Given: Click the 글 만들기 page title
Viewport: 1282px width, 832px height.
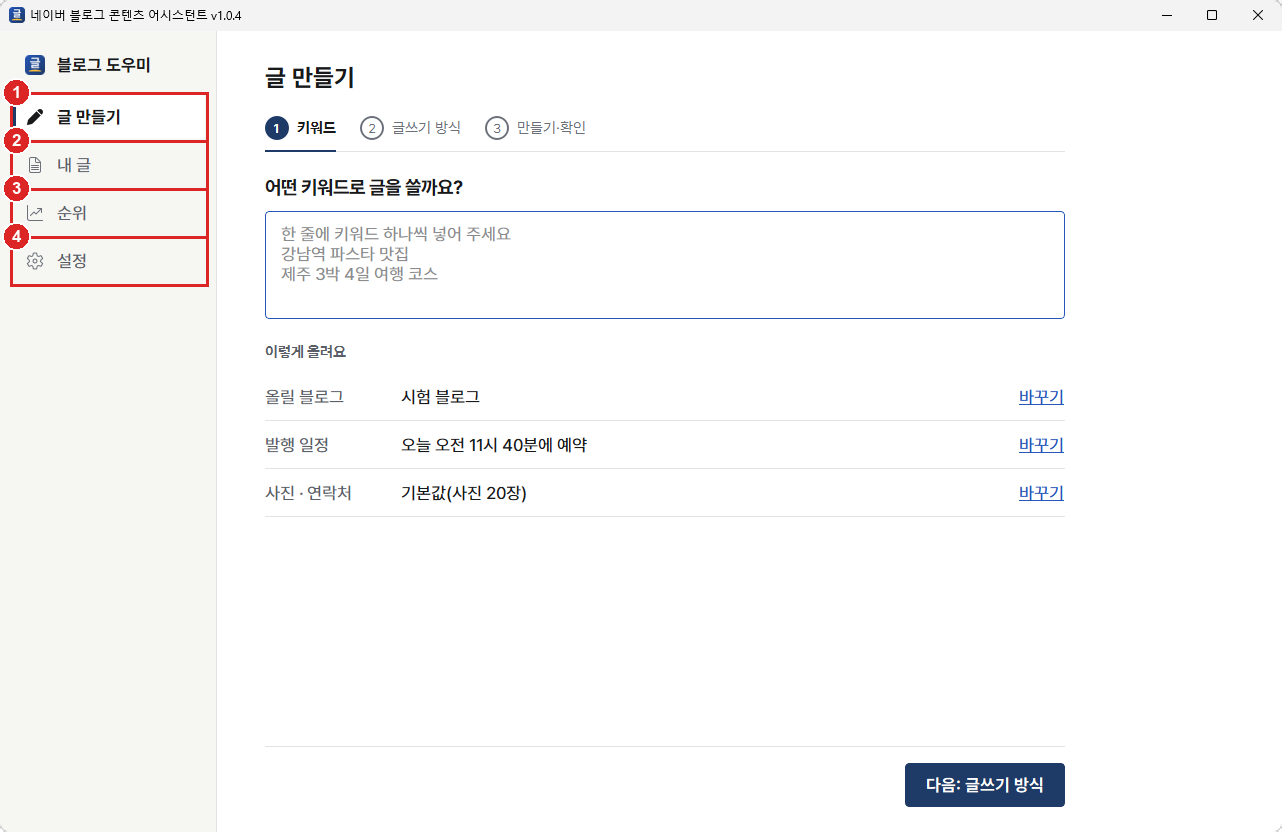Looking at the screenshot, I should [x=310, y=78].
